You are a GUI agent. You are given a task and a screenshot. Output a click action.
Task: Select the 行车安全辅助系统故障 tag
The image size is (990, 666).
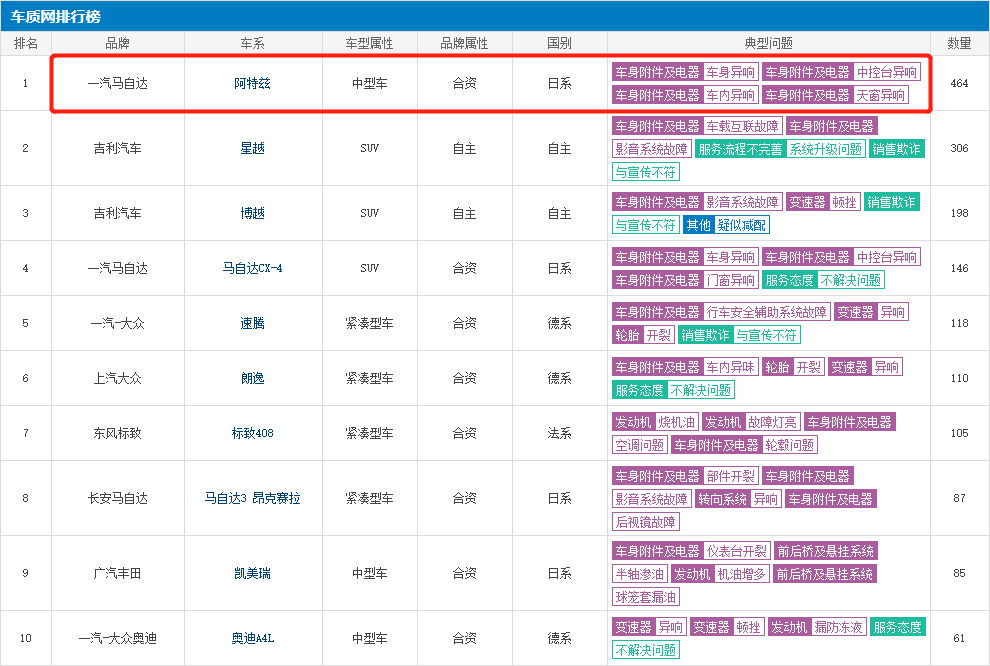click(767, 311)
